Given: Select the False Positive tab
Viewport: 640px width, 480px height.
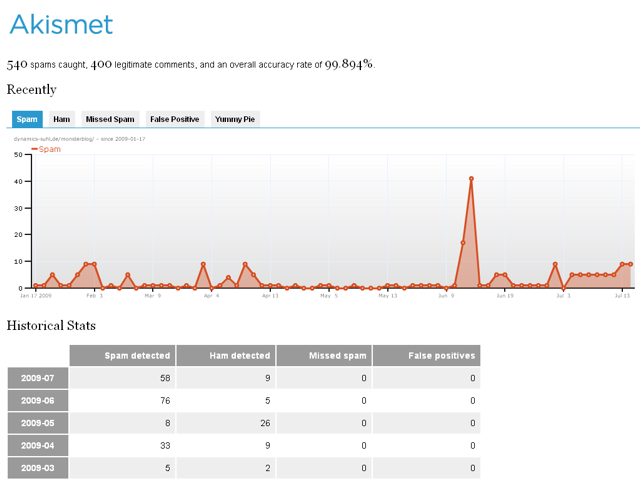Looking at the screenshot, I should [x=175, y=119].
